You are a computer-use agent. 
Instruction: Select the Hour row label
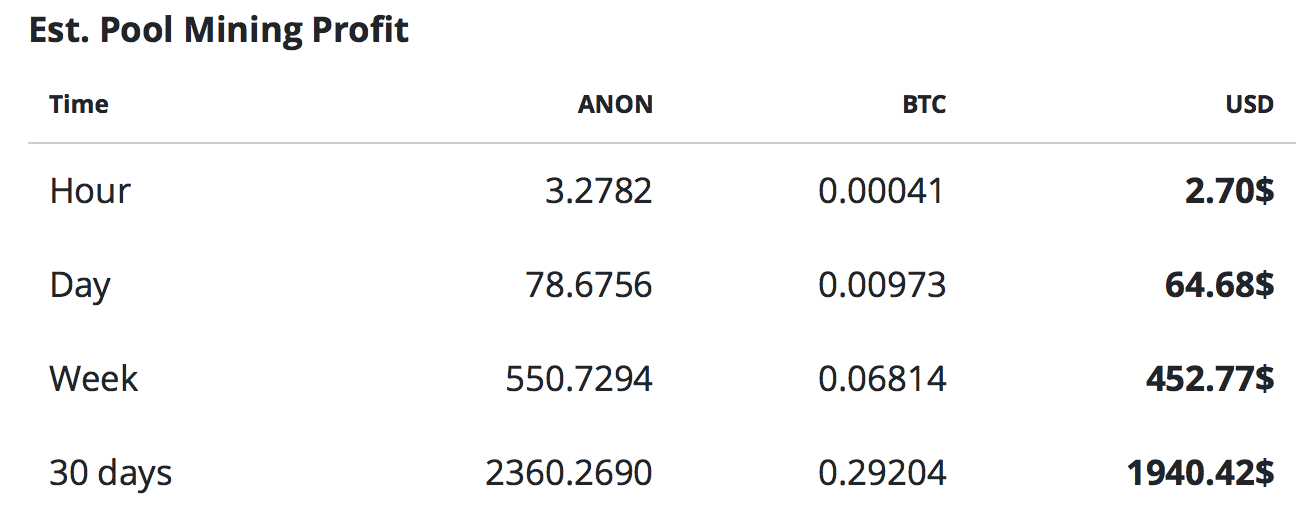(x=90, y=190)
